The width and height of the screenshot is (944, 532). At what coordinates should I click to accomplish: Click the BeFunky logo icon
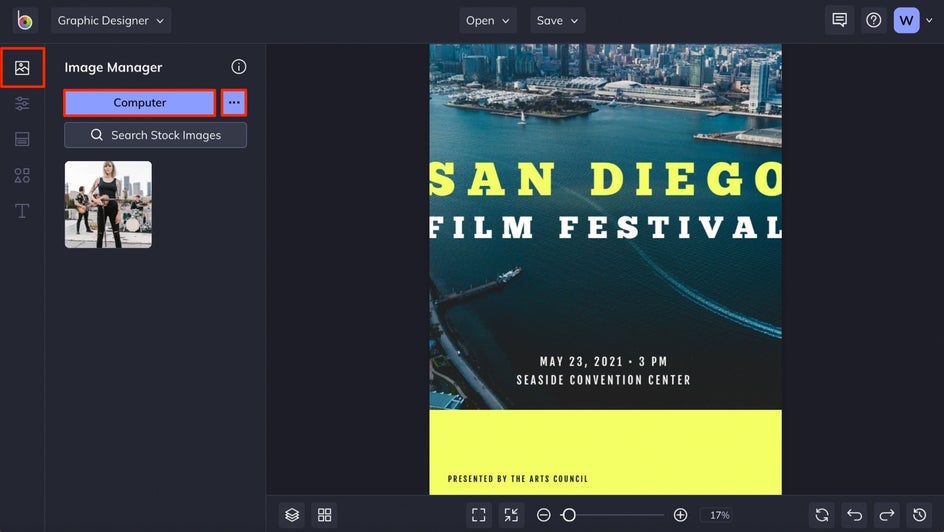24,20
